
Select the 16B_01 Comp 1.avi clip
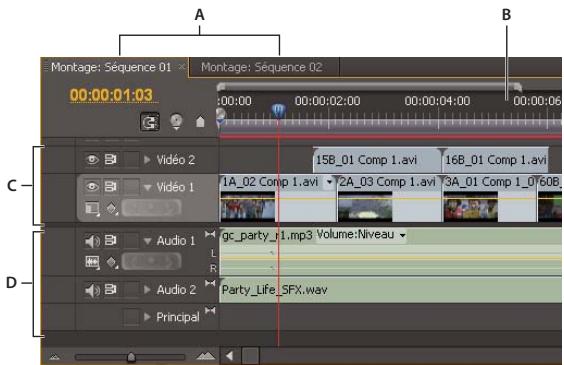coord(495,160)
